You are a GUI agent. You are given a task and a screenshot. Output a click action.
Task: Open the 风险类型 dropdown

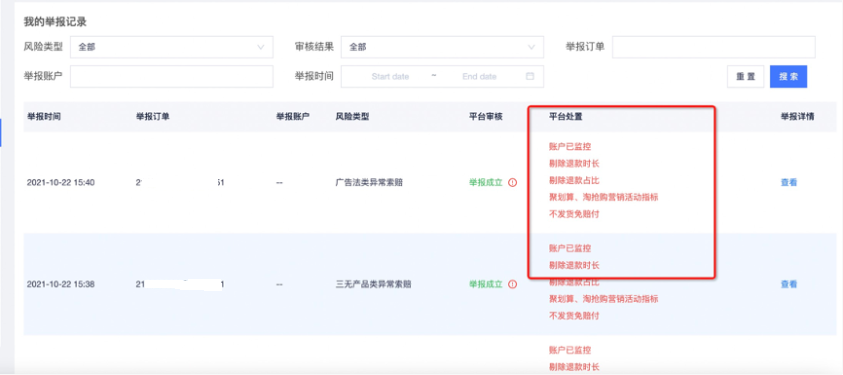pos(172,47)
